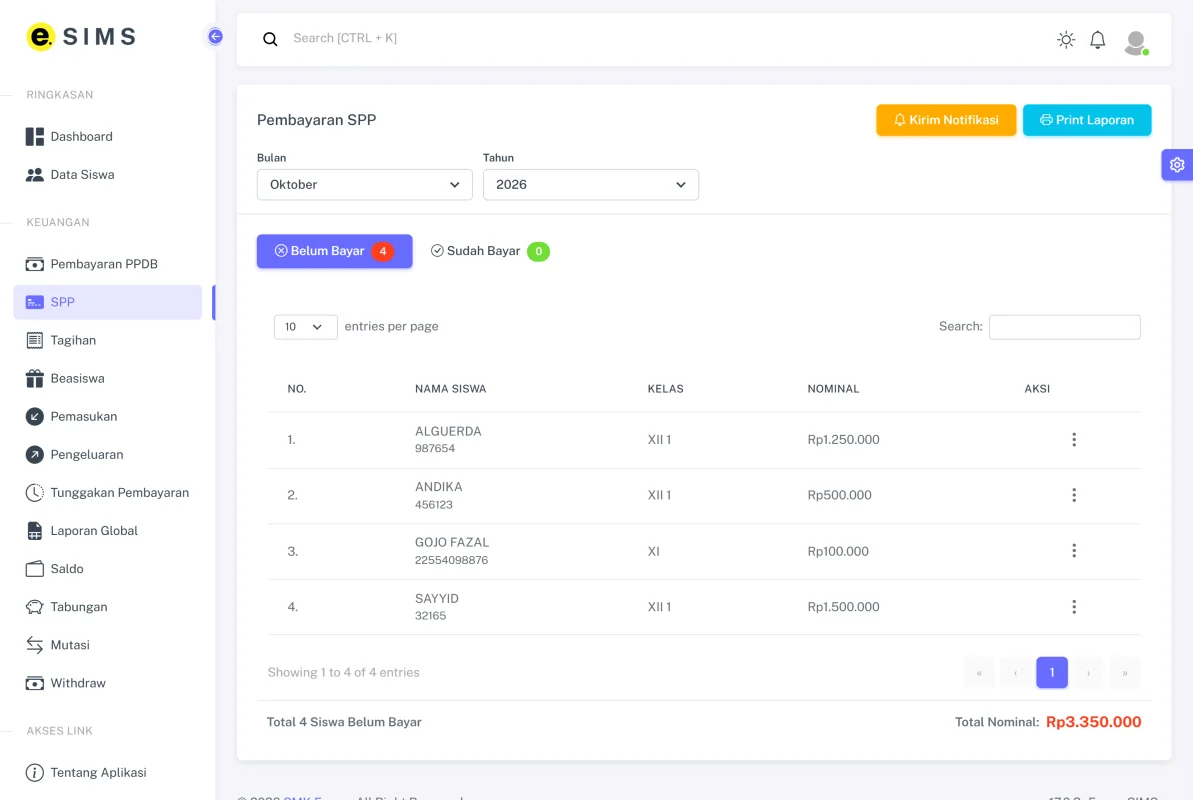1193x800 pixels.
Task: Open the Bulan dropdown showing Oktober
Action: click(364, 185)
